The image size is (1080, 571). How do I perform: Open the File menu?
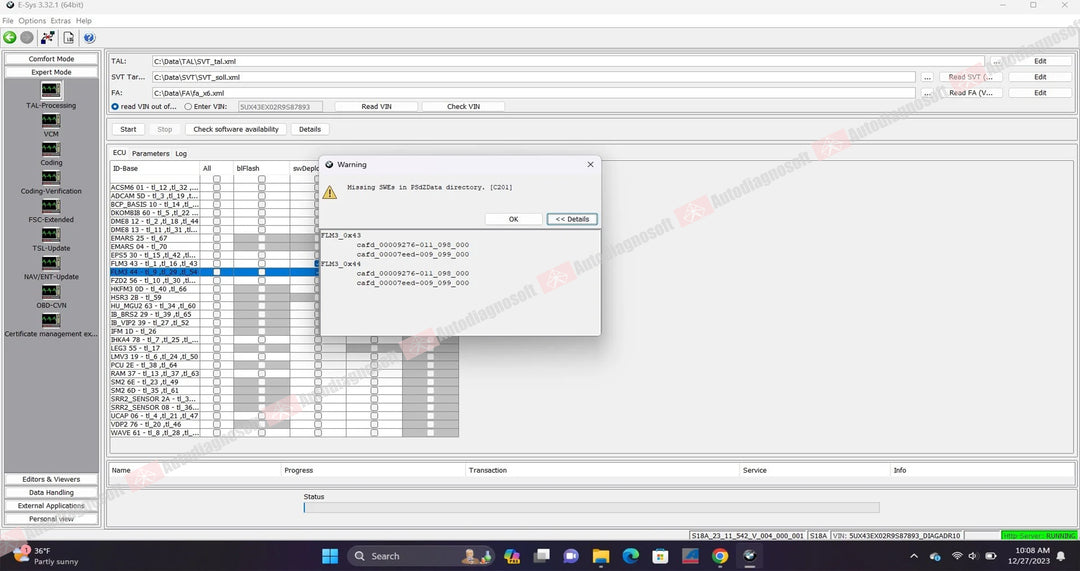pyautogui.click(x=8, y=21)
